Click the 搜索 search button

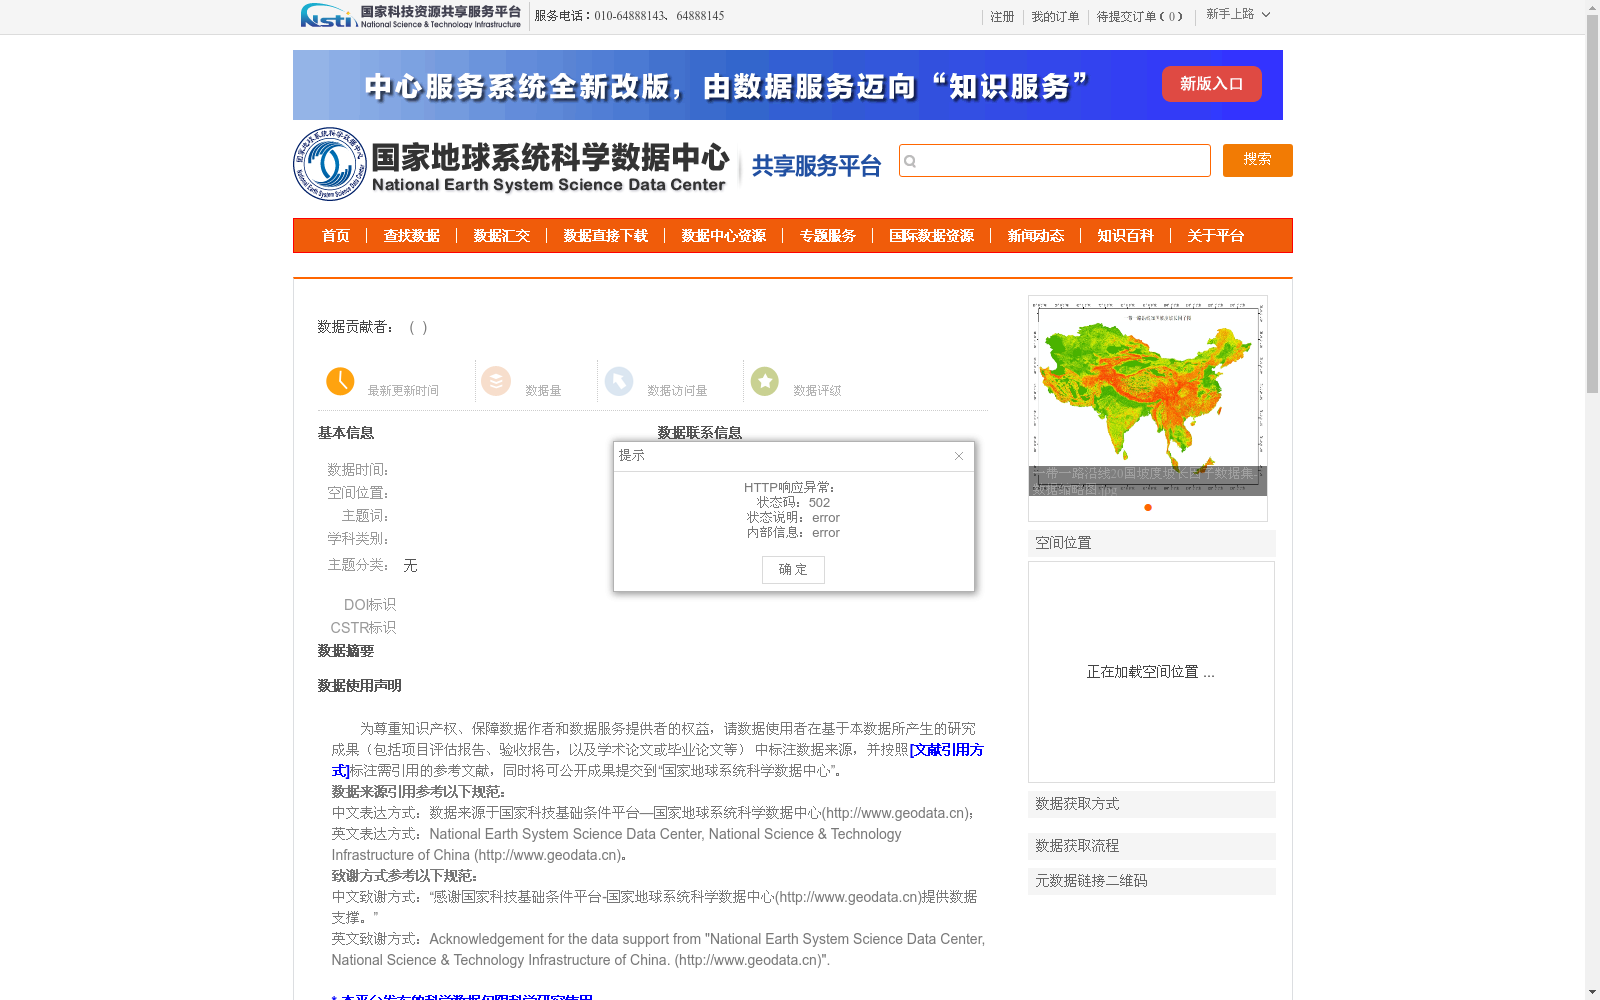1257,160
